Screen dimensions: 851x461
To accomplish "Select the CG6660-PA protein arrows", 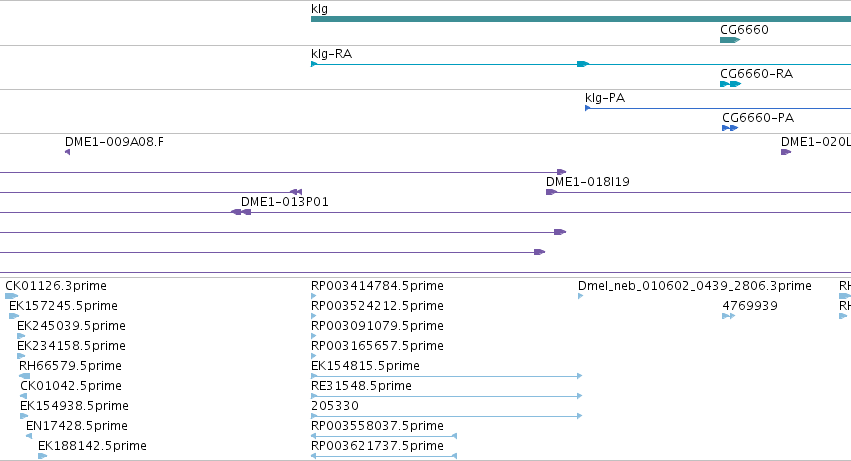I will (x=730, y=128).
